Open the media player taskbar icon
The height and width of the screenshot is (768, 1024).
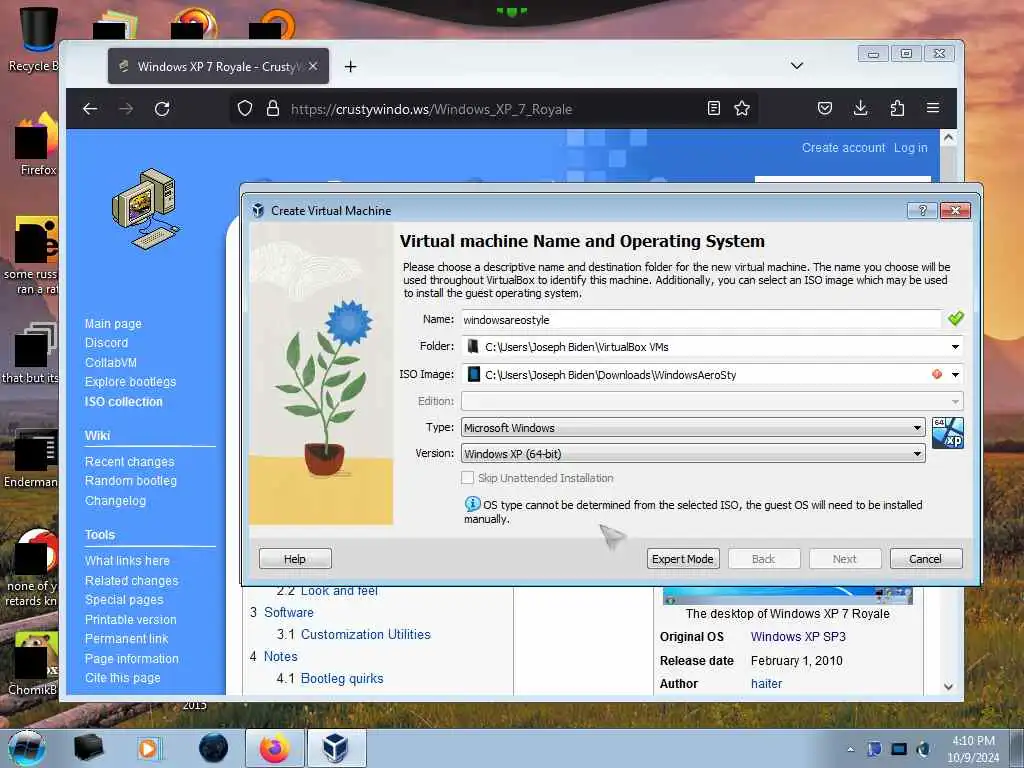tap(149, 748)
